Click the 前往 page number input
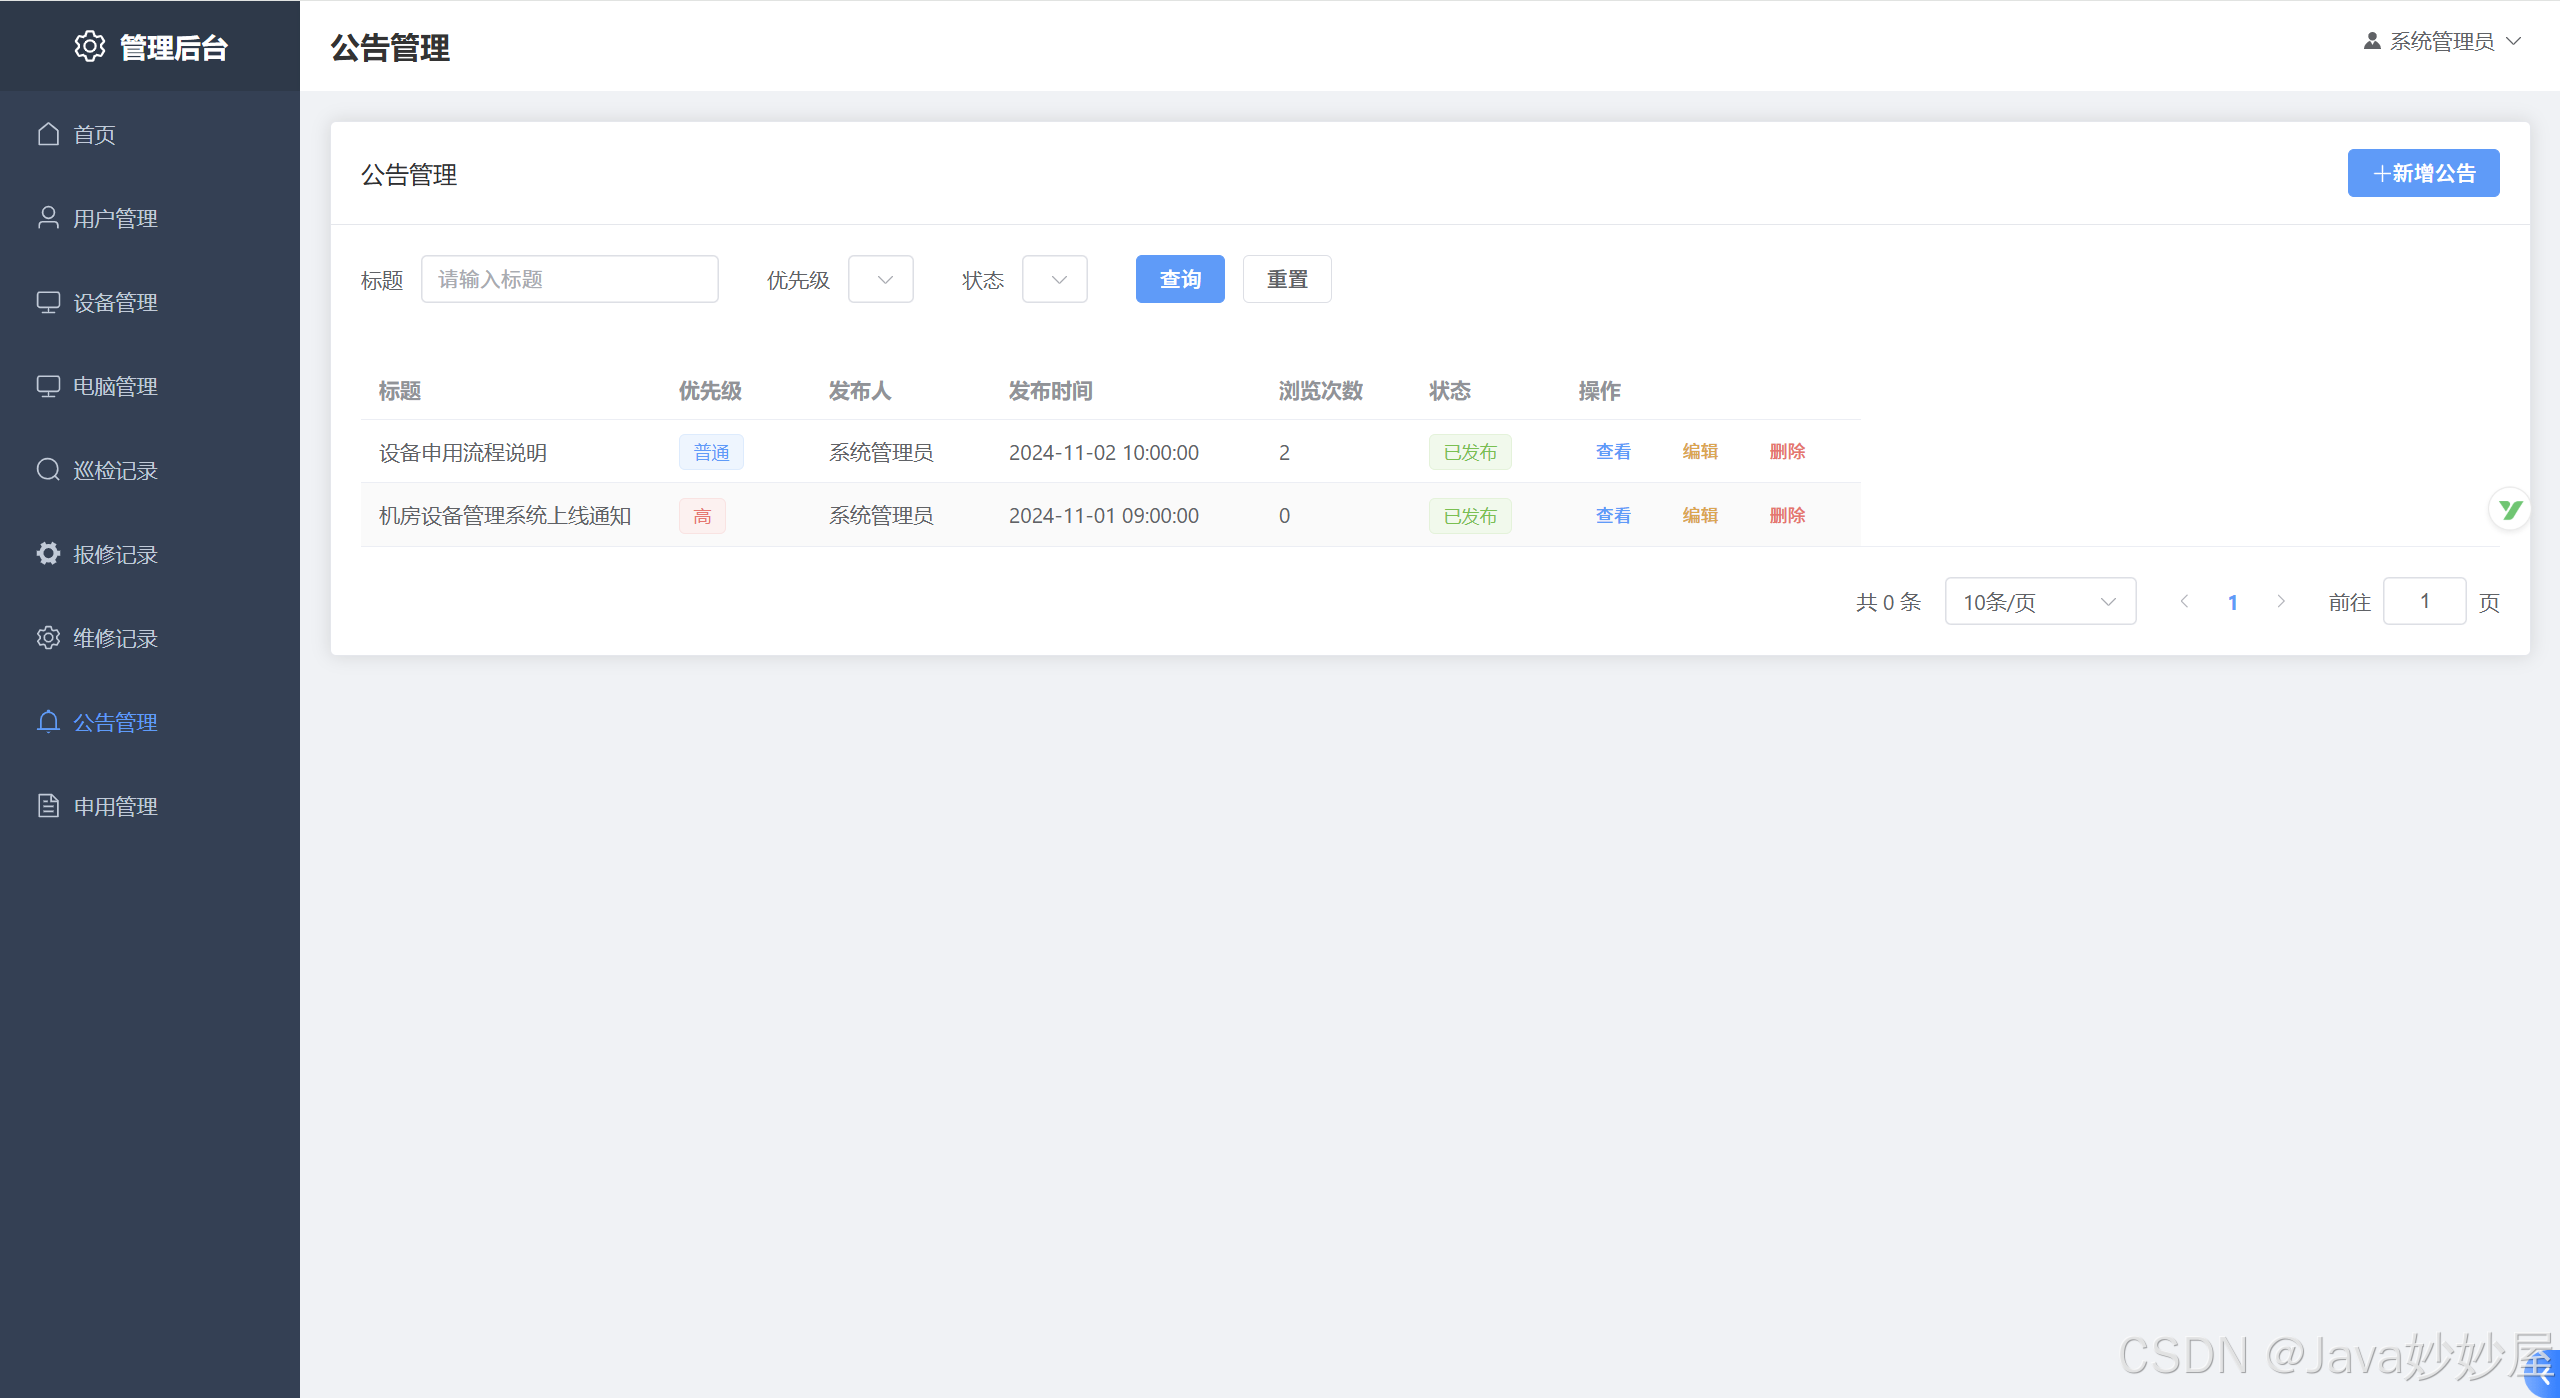Image resolution: width=2560 pixels, height=1398 pixels. point(2424,601)
